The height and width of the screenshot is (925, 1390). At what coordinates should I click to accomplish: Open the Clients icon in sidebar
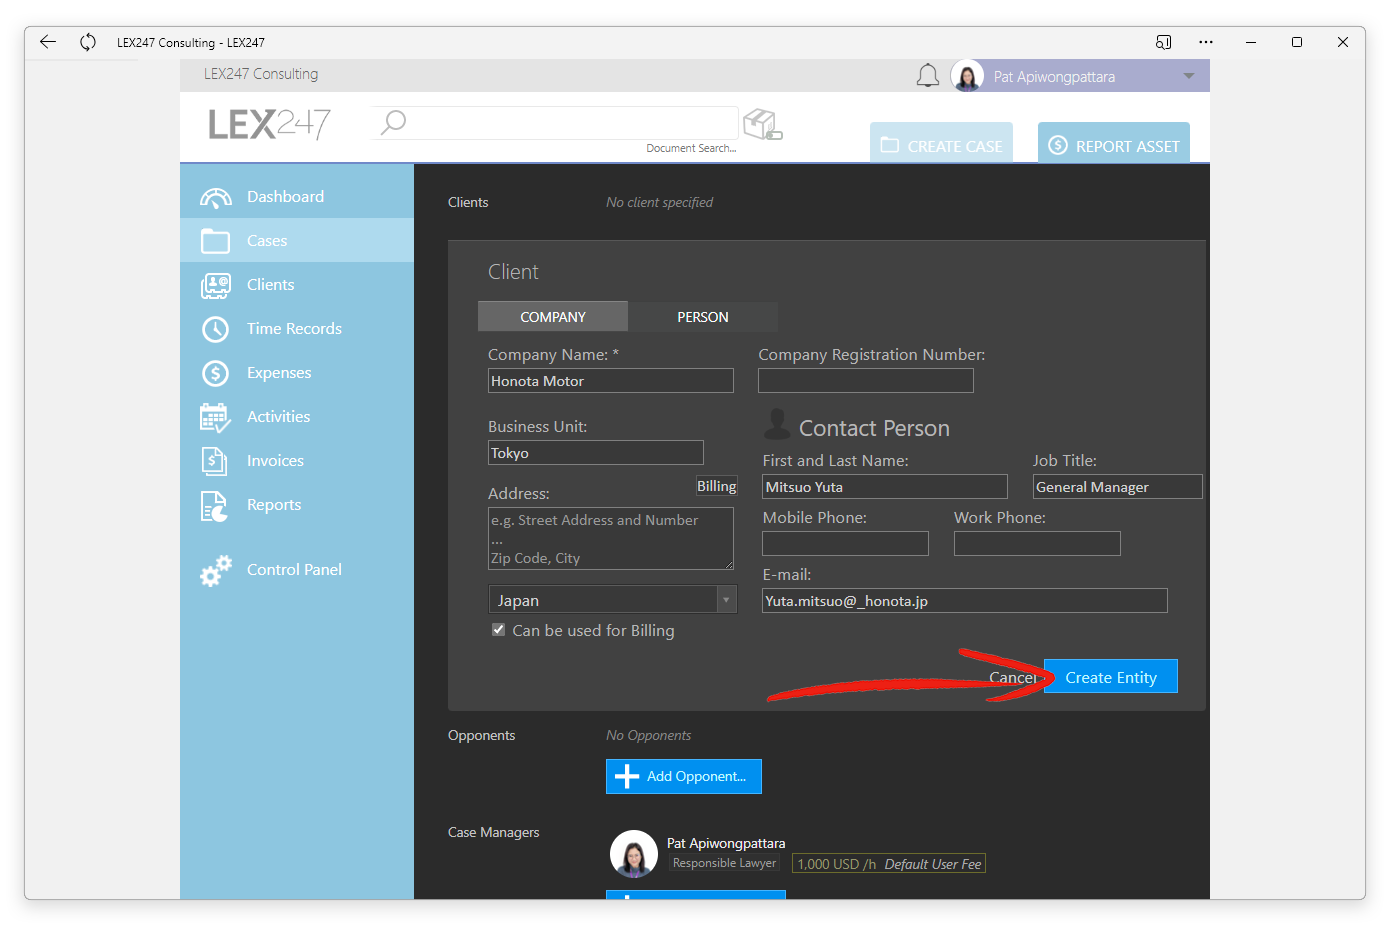click(215, 285)
